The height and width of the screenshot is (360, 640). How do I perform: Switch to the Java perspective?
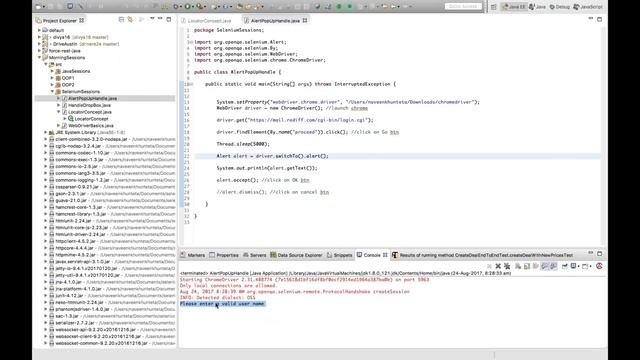click(x=538, y=7)
